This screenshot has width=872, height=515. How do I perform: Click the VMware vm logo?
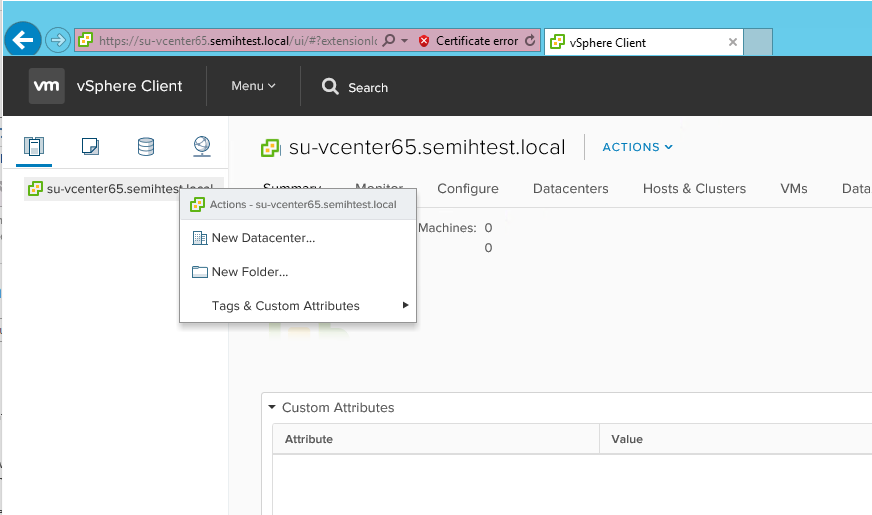tap(46, 86)
